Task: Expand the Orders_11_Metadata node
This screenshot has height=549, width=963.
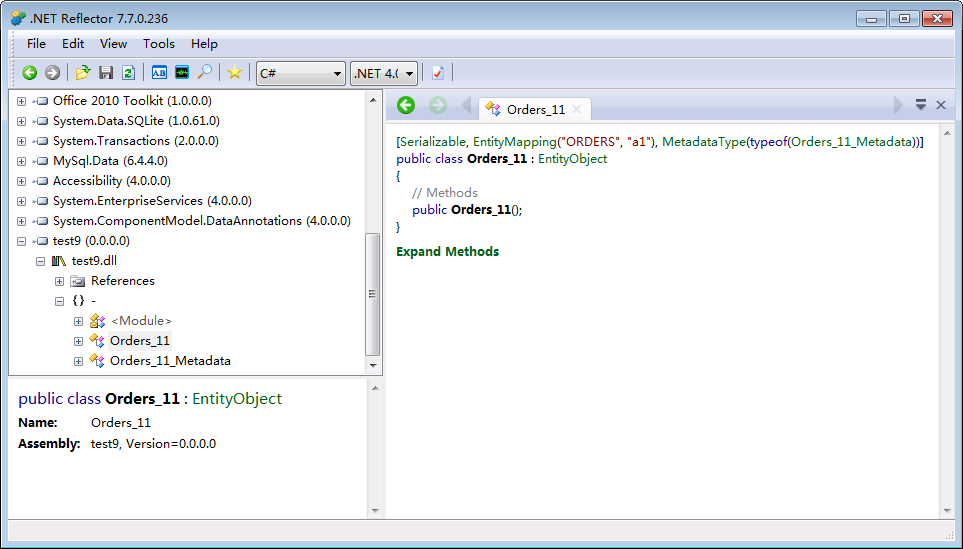Action: click(x=79, y=361)
